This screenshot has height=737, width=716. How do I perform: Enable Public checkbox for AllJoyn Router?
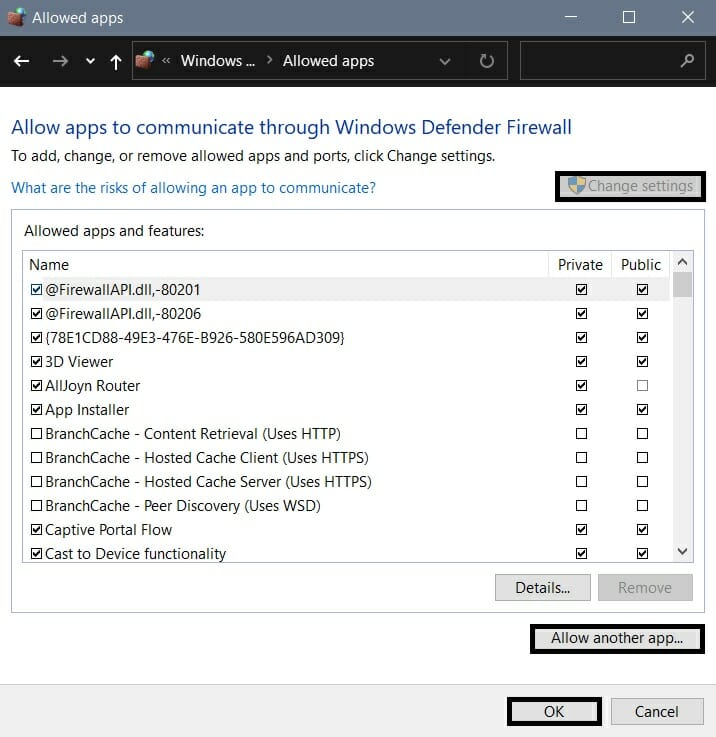[642, 386]
